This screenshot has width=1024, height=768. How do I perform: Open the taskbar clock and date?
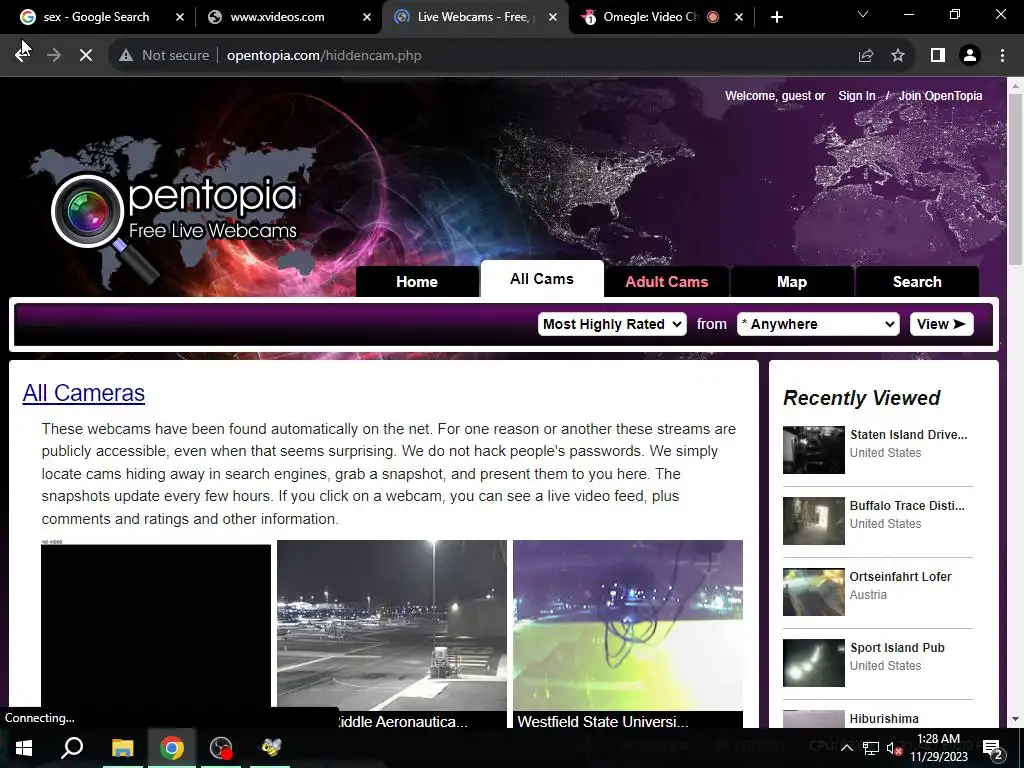coord(938,748)
